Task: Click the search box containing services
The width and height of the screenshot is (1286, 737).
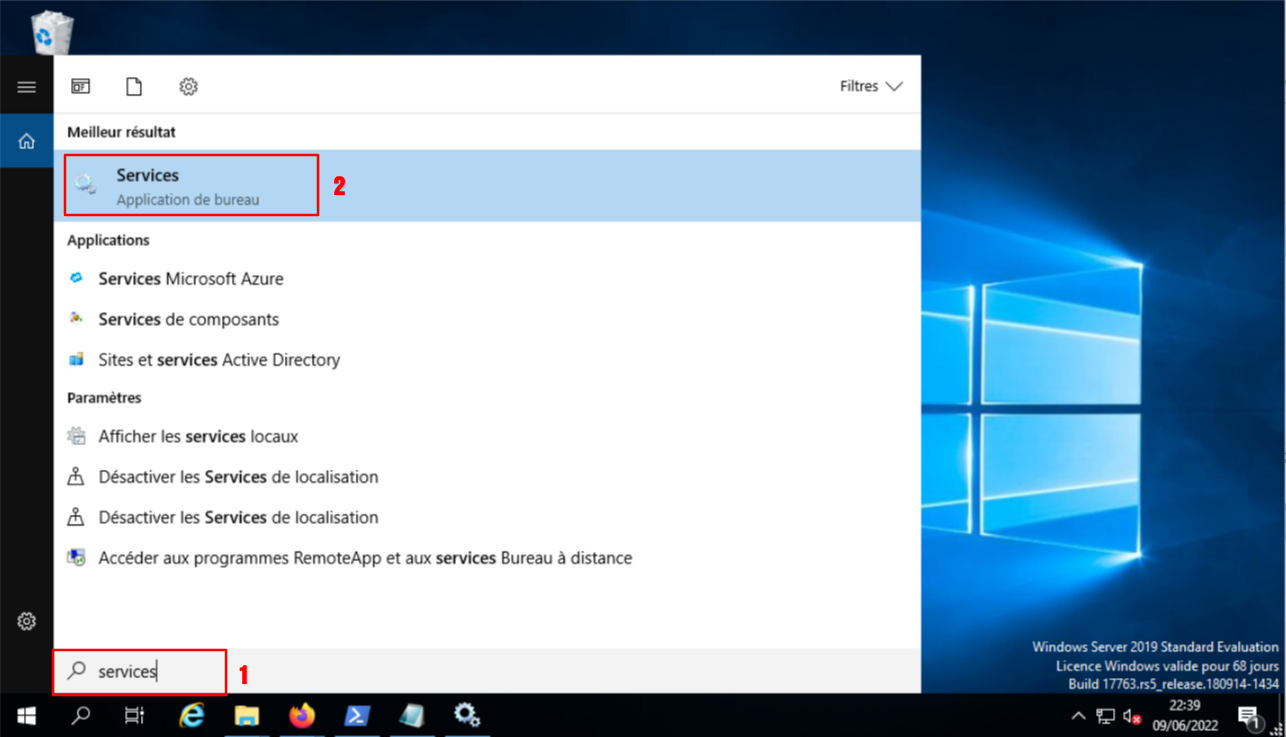Action: 140,672
